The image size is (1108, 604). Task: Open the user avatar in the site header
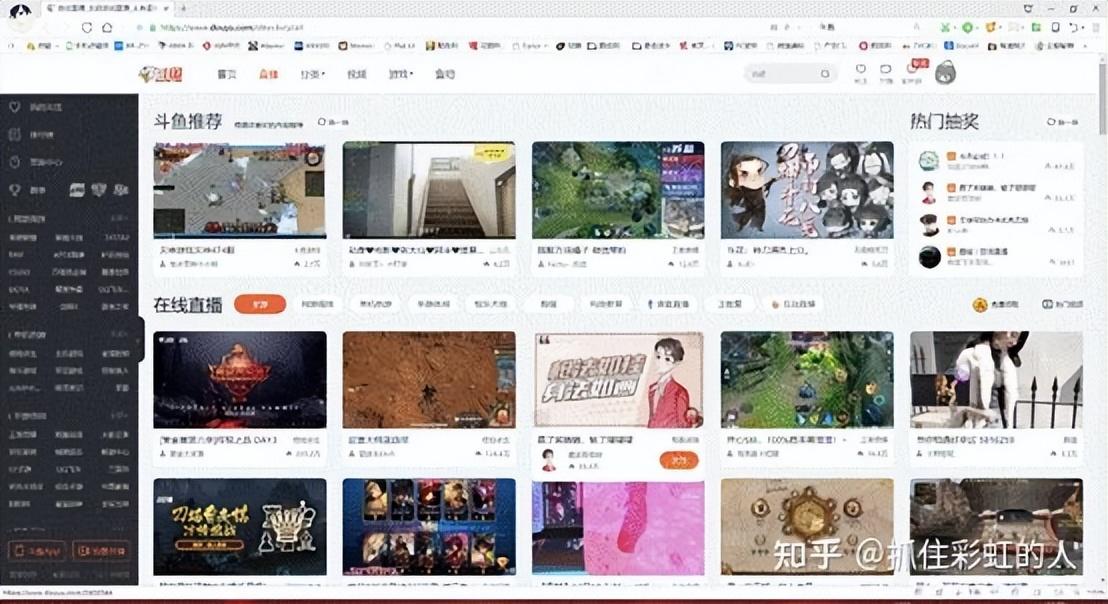coord(945,73)
